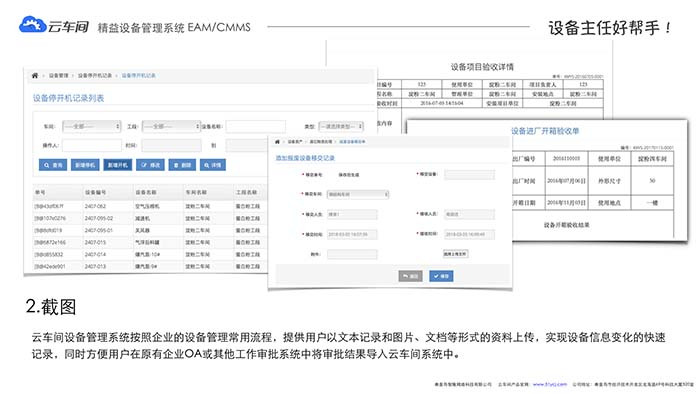The width and height of the screenshot is (700, 394).
Task: Click the blue 查询 search button
Action: pyautogui.click(x=53, y=165)
